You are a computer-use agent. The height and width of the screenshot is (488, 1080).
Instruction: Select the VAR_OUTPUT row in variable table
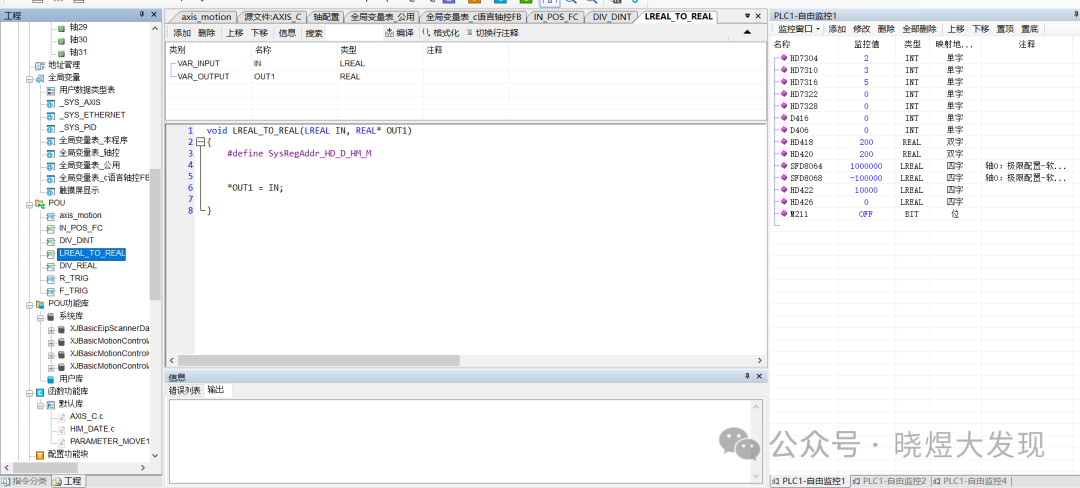click(x=466, y=76)
